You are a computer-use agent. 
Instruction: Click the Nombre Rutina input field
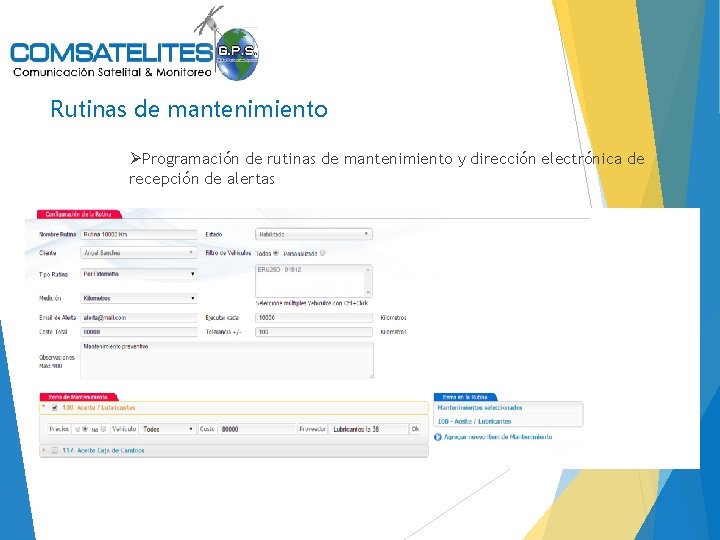coord(139,234)
